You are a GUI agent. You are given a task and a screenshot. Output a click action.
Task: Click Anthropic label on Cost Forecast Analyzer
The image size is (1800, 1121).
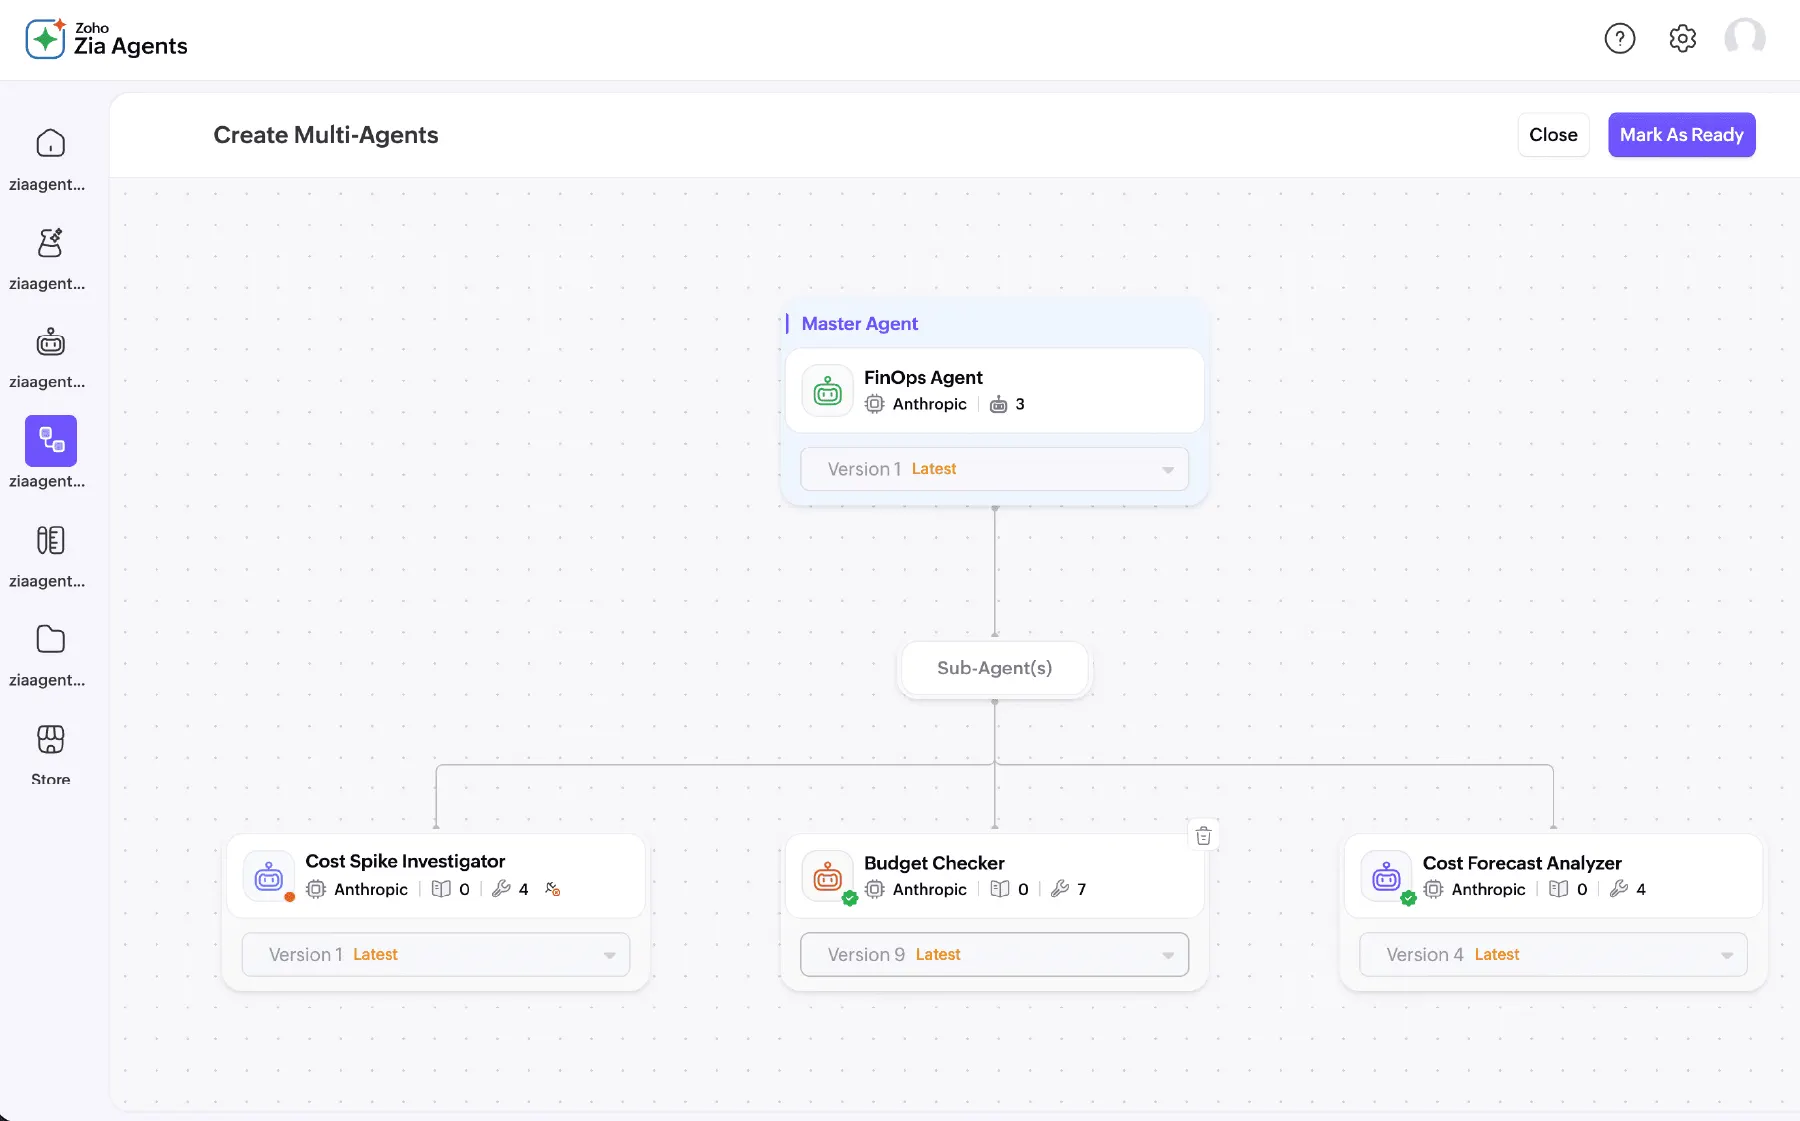tap(1488, 889)
